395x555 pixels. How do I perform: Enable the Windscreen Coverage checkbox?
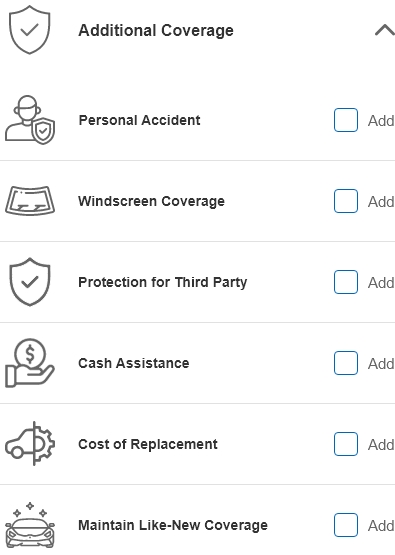pos(346,201)
